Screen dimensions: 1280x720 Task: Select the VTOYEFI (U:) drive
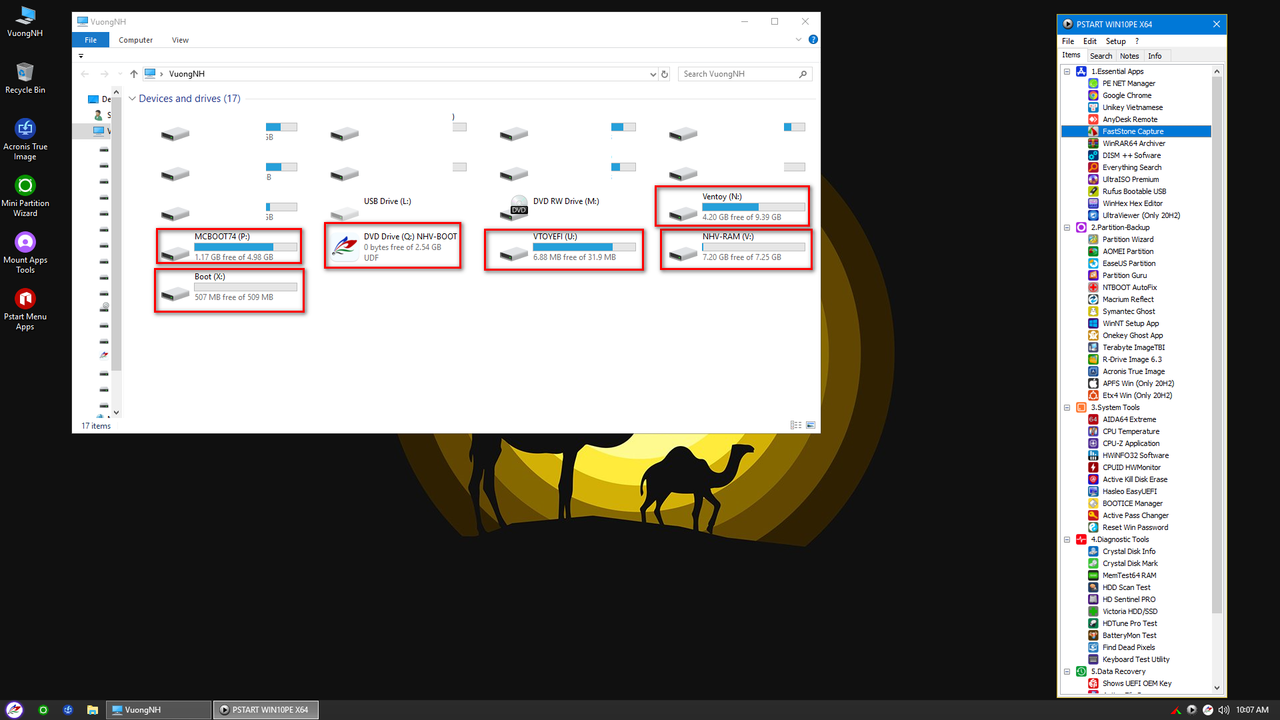[x=562, y=248]
